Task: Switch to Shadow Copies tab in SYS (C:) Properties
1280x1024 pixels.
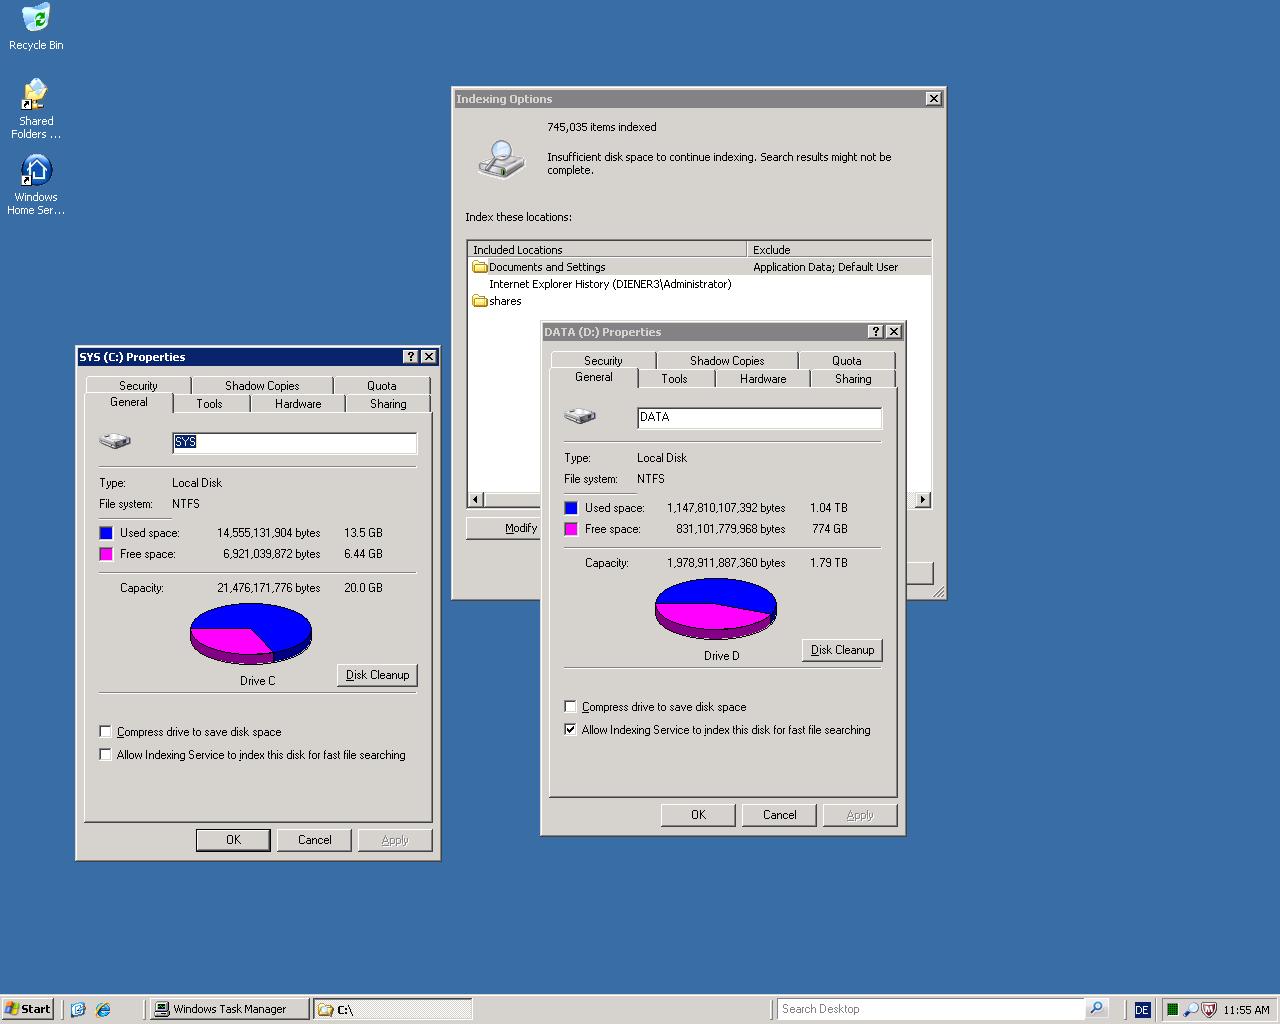Action: pos(262,386)
